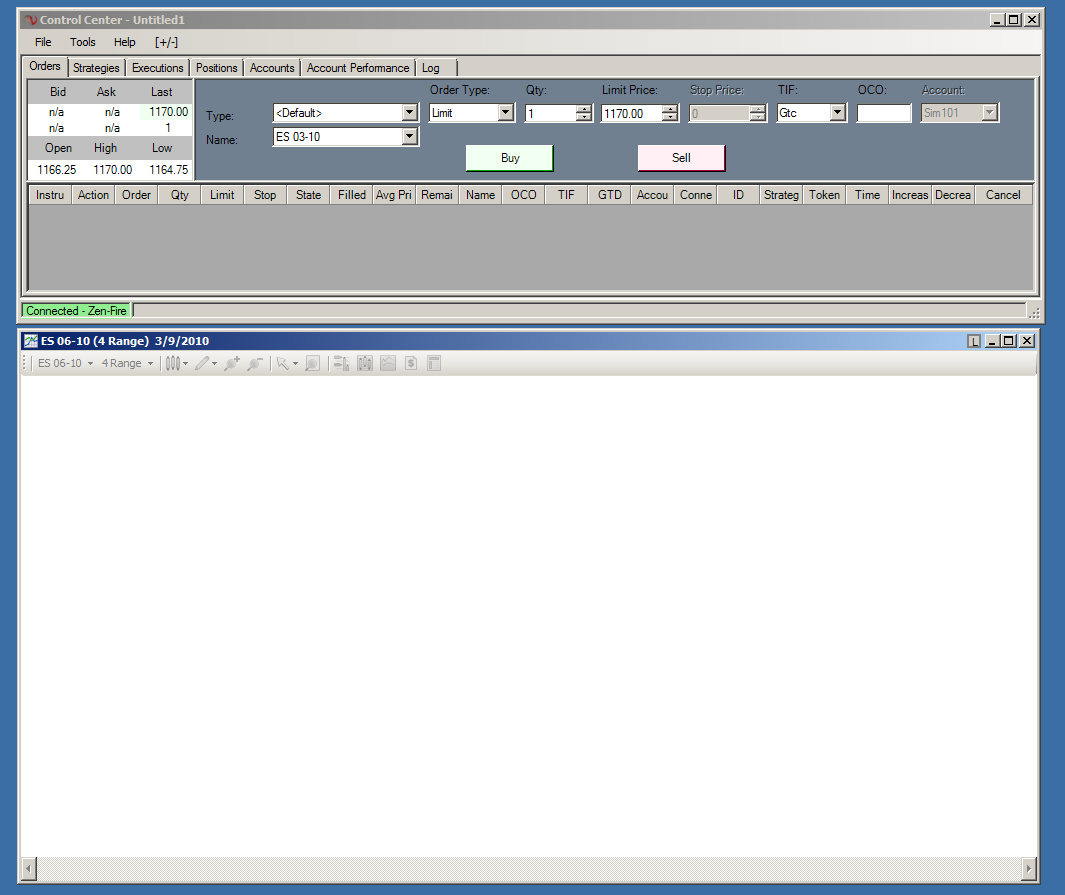1065x895 pixels.
Task: Expand the Type <Default> combo box
Action: point(410,113)
